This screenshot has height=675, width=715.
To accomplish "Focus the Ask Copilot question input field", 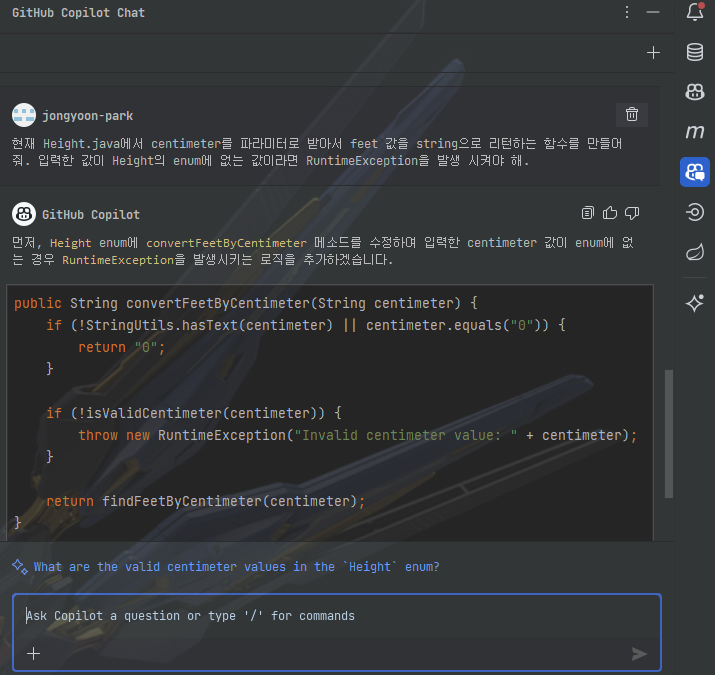I will [x=337, y=632].
